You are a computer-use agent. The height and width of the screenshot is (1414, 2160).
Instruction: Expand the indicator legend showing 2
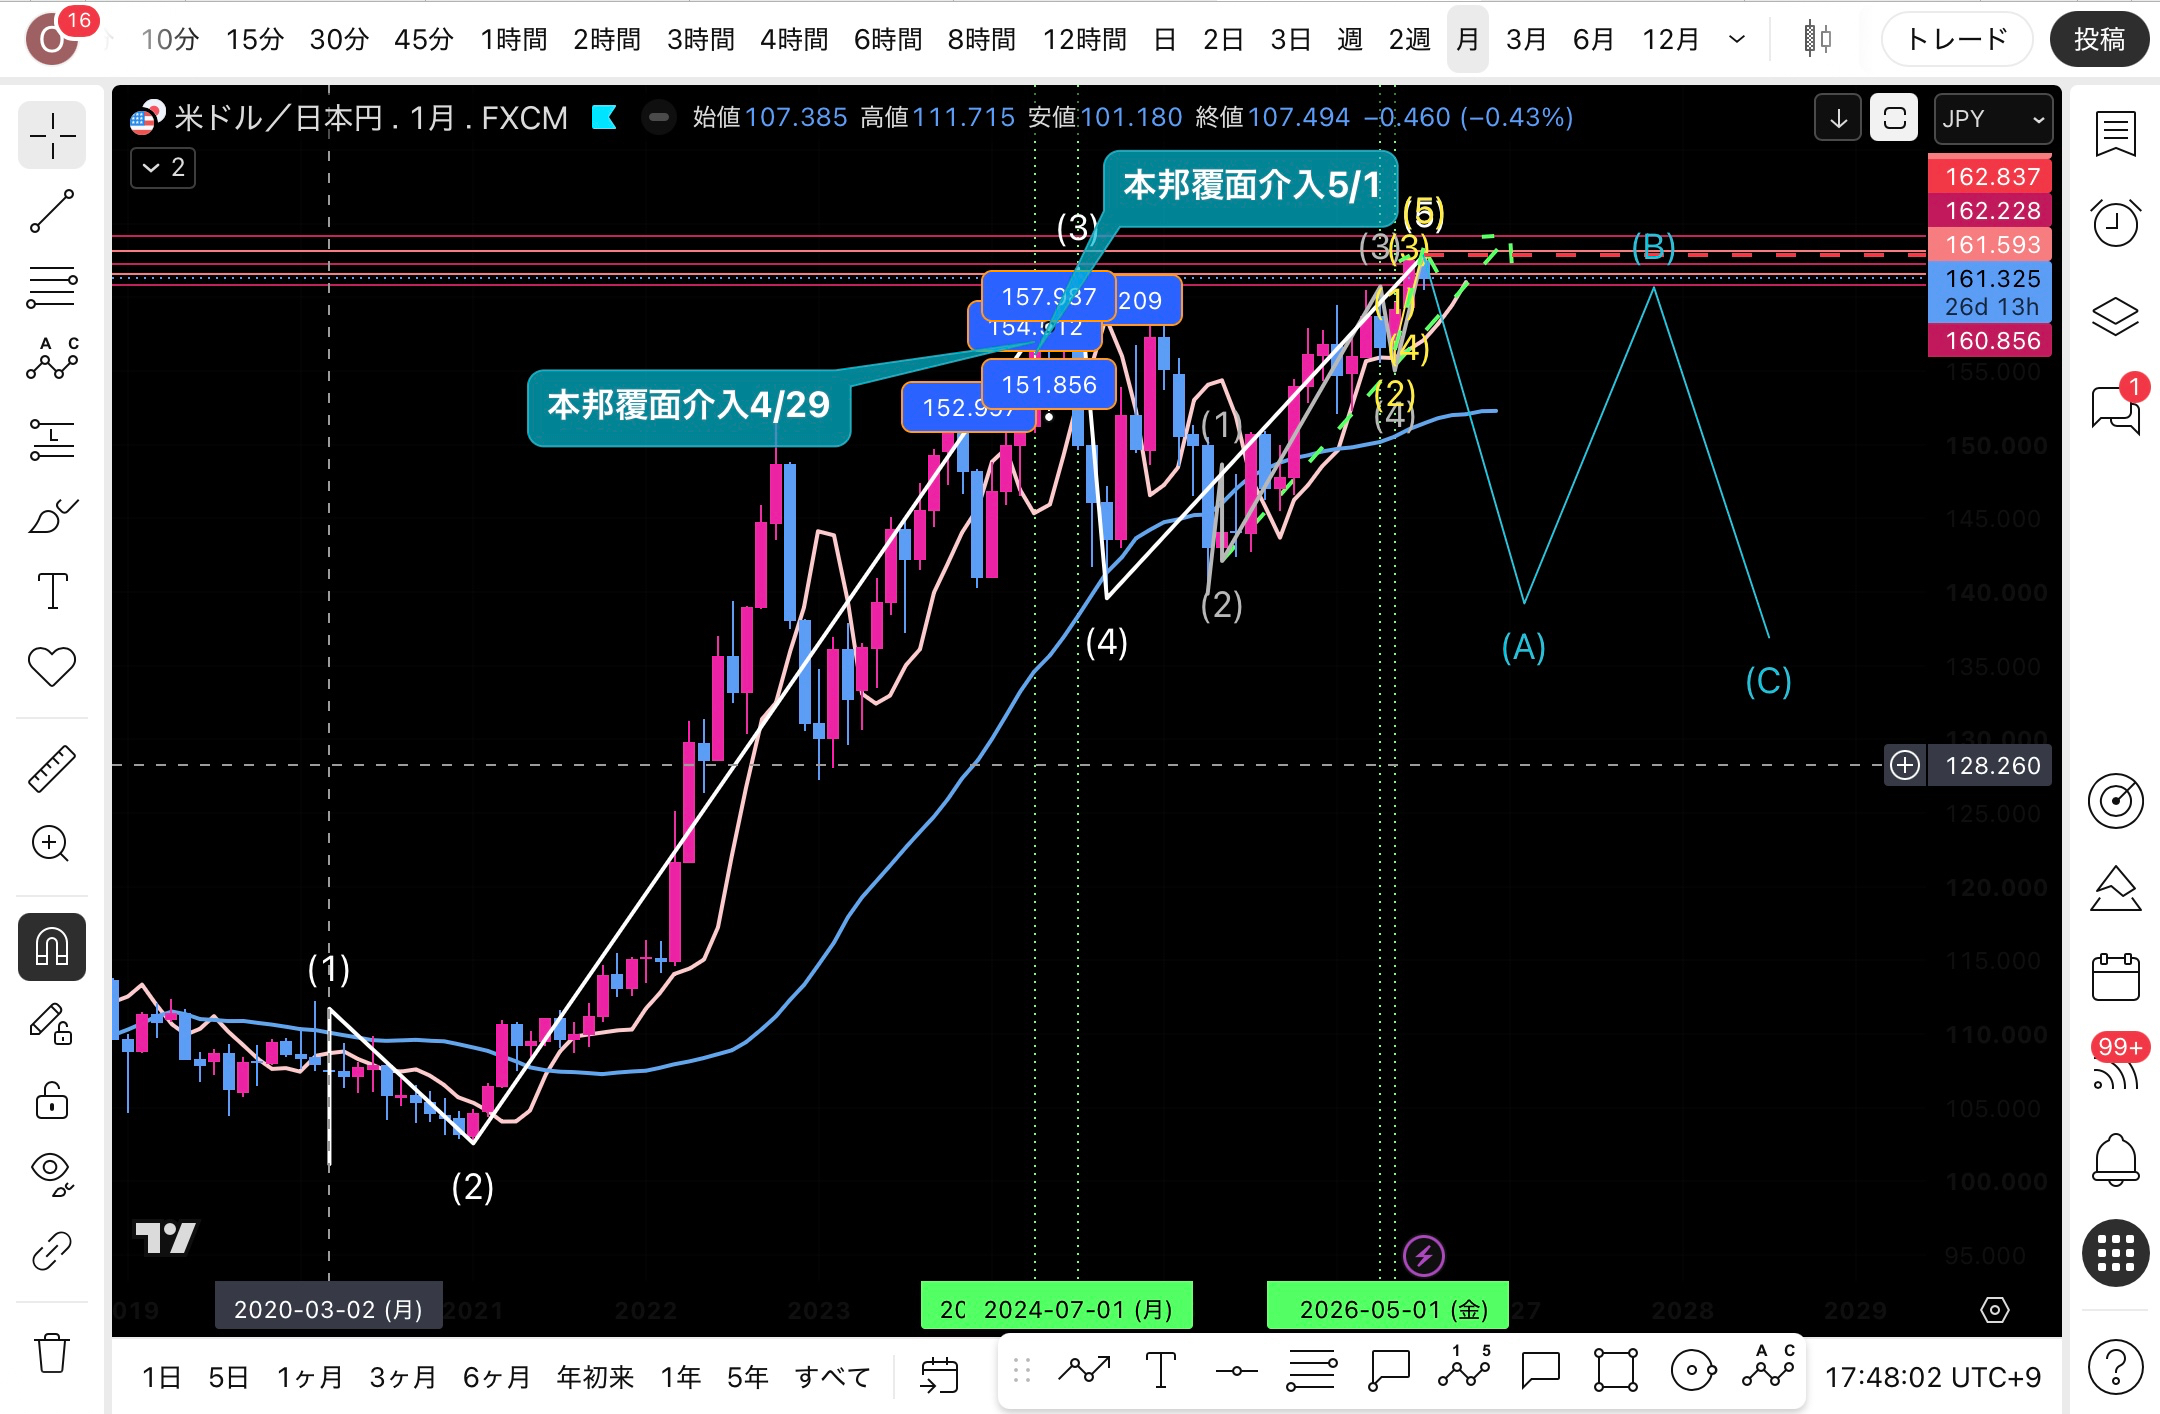(x=163, y=167)
